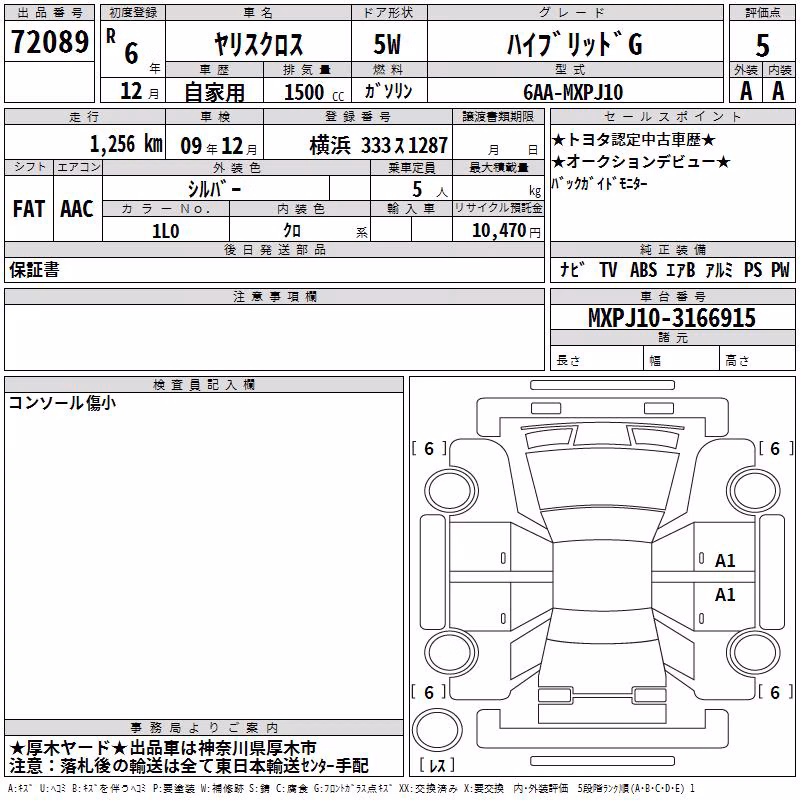Viewport: 800px width, 800px height.
Task: Click the lower A1 damage mark
Action: click(725, 594)
